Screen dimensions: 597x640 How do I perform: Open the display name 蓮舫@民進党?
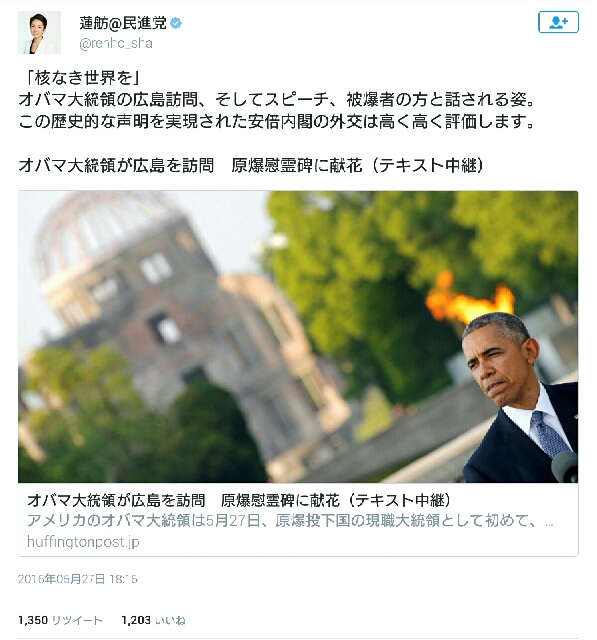[x=123, y=23]
